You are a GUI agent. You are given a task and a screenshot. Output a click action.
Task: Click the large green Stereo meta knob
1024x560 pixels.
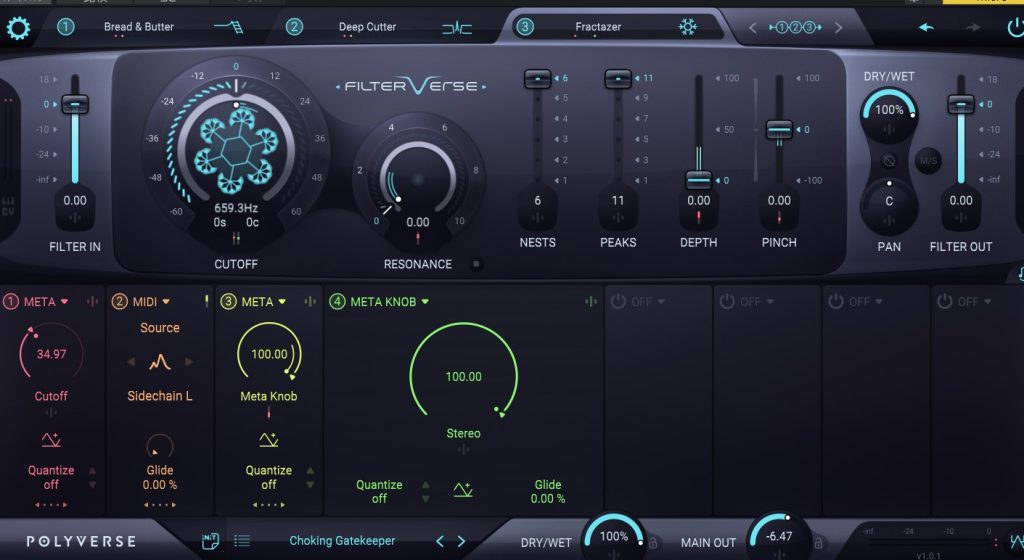coord(463,377)
